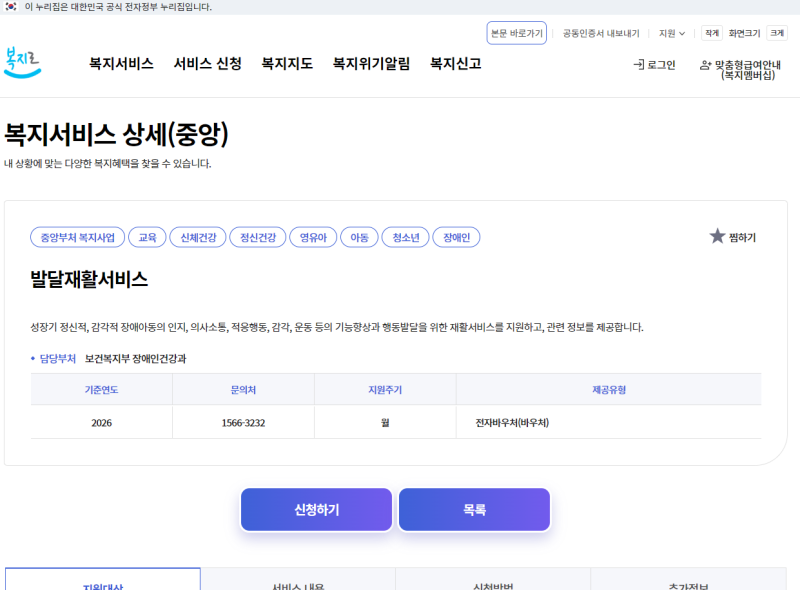Select the 장애인 tag
This screenshot has height=590, width=800.
point(456,237)
